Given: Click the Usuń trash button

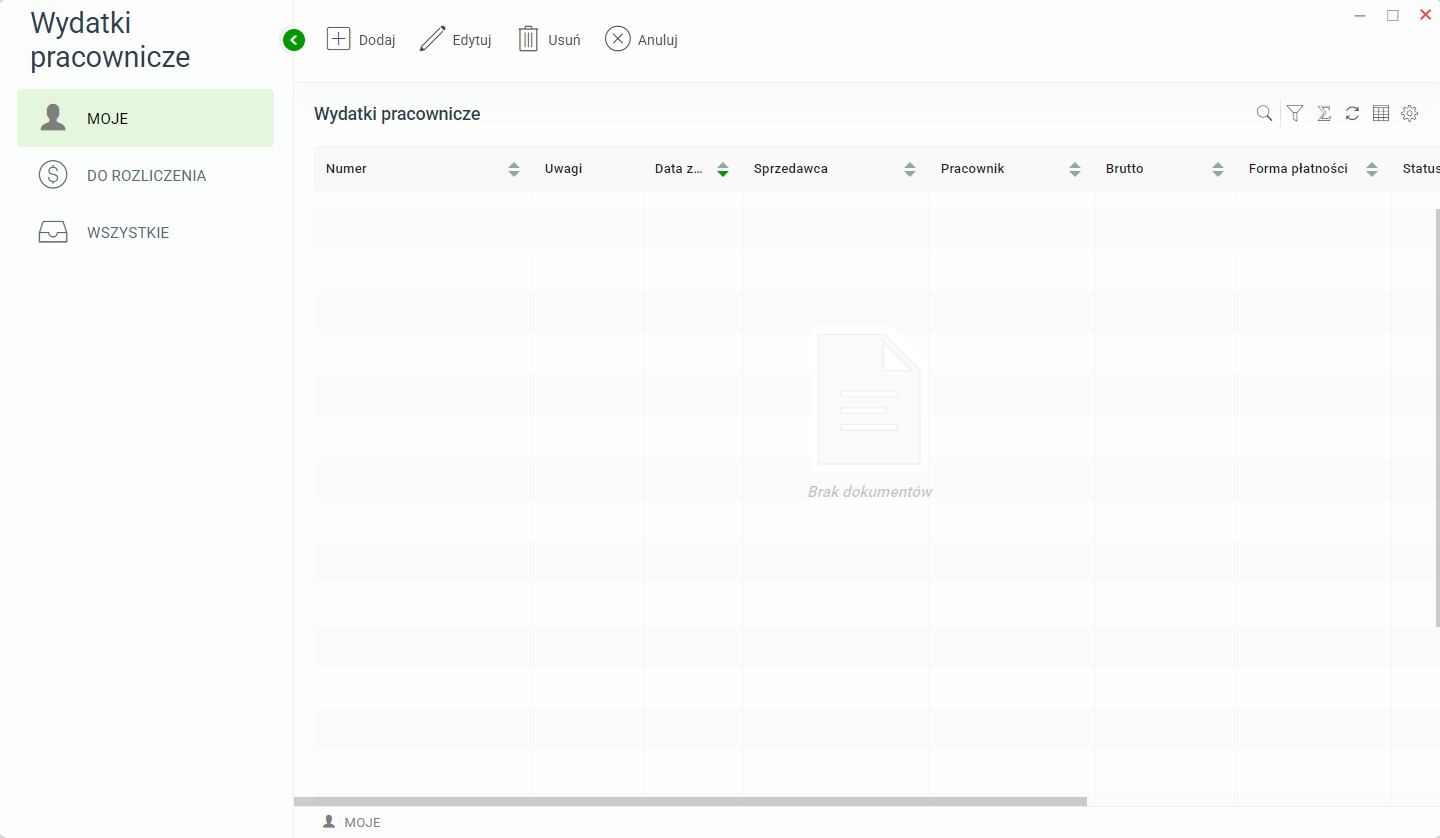Looking at the screenshot, I should (x=549, y=40).
